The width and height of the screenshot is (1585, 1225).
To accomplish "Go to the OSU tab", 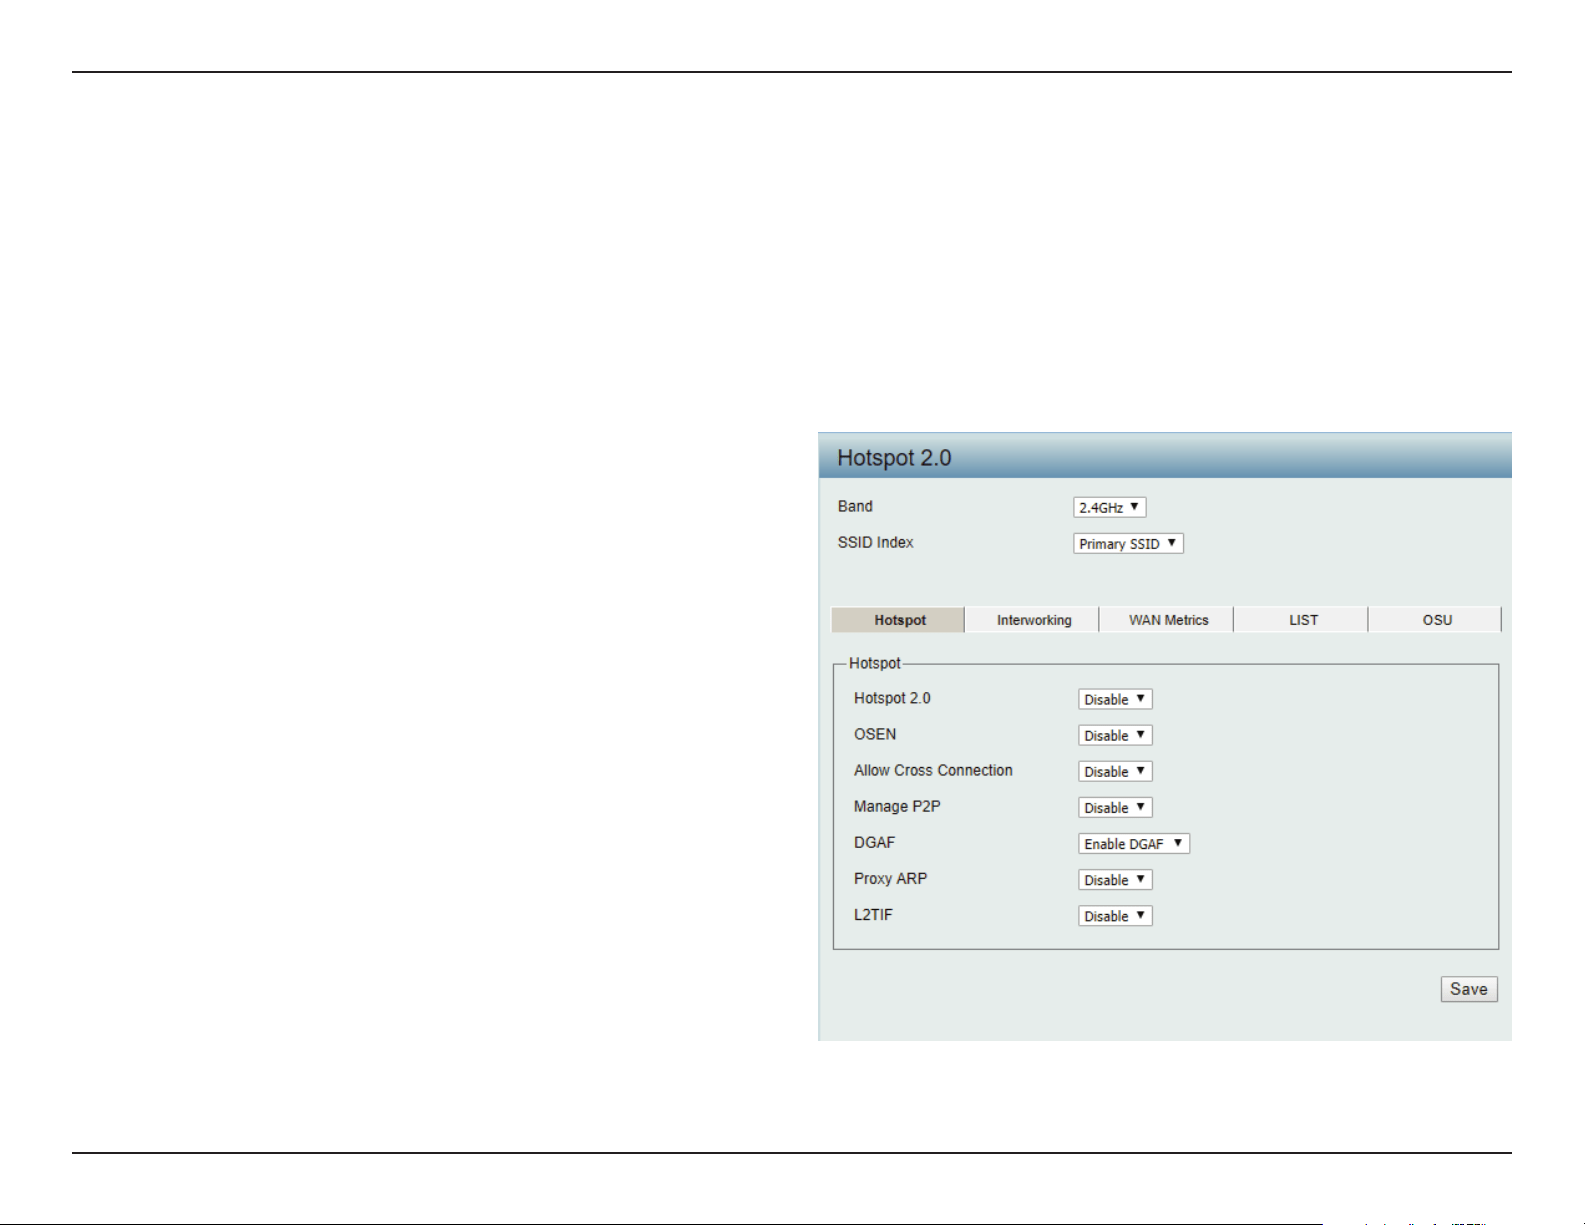I will coord(1436,620).
